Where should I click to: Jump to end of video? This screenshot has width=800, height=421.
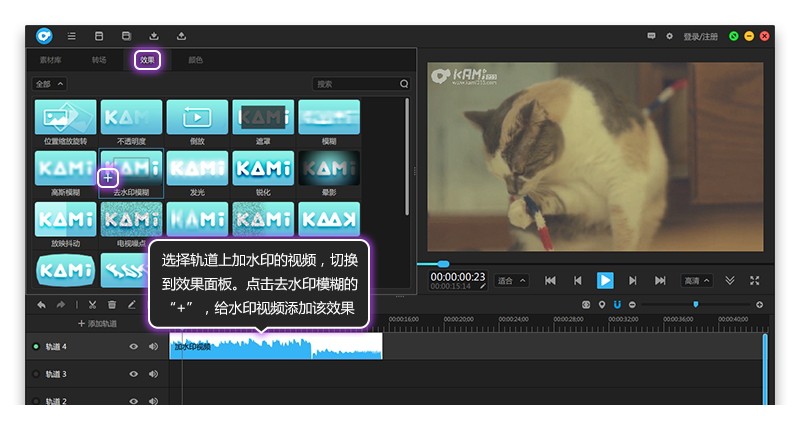(660, 281)
